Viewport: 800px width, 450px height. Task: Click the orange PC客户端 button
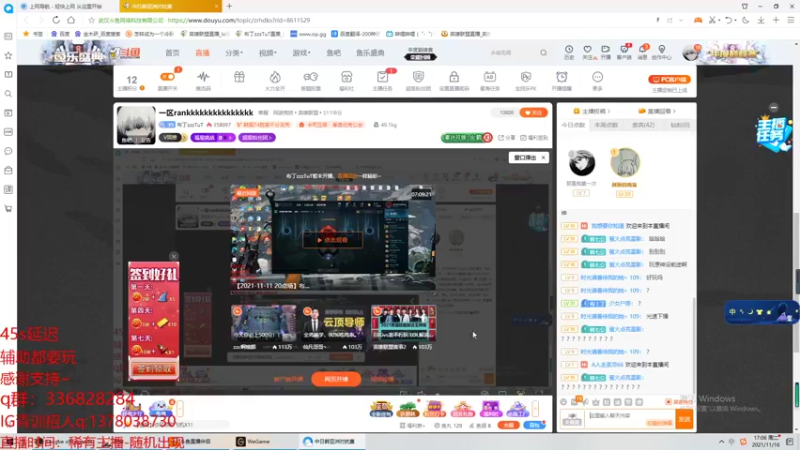(669, 80)
